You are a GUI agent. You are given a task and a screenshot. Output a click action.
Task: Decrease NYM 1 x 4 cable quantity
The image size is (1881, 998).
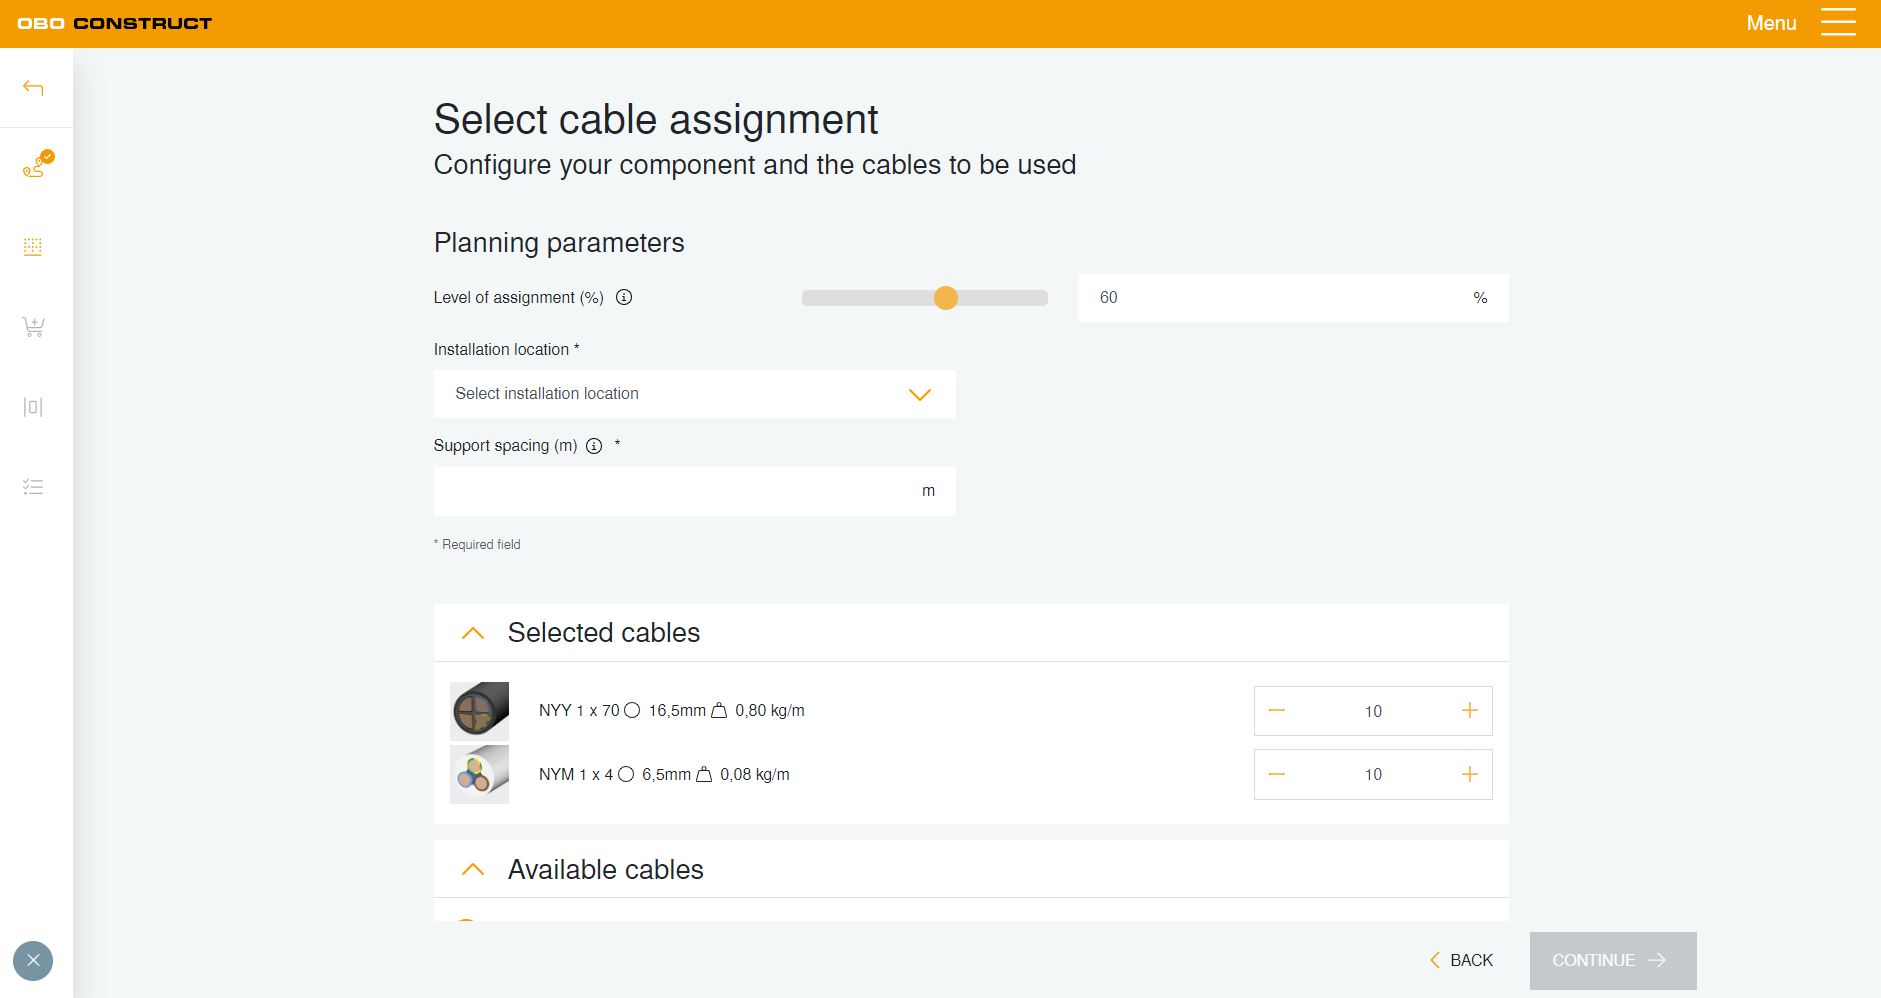[x=1276, y=774]
